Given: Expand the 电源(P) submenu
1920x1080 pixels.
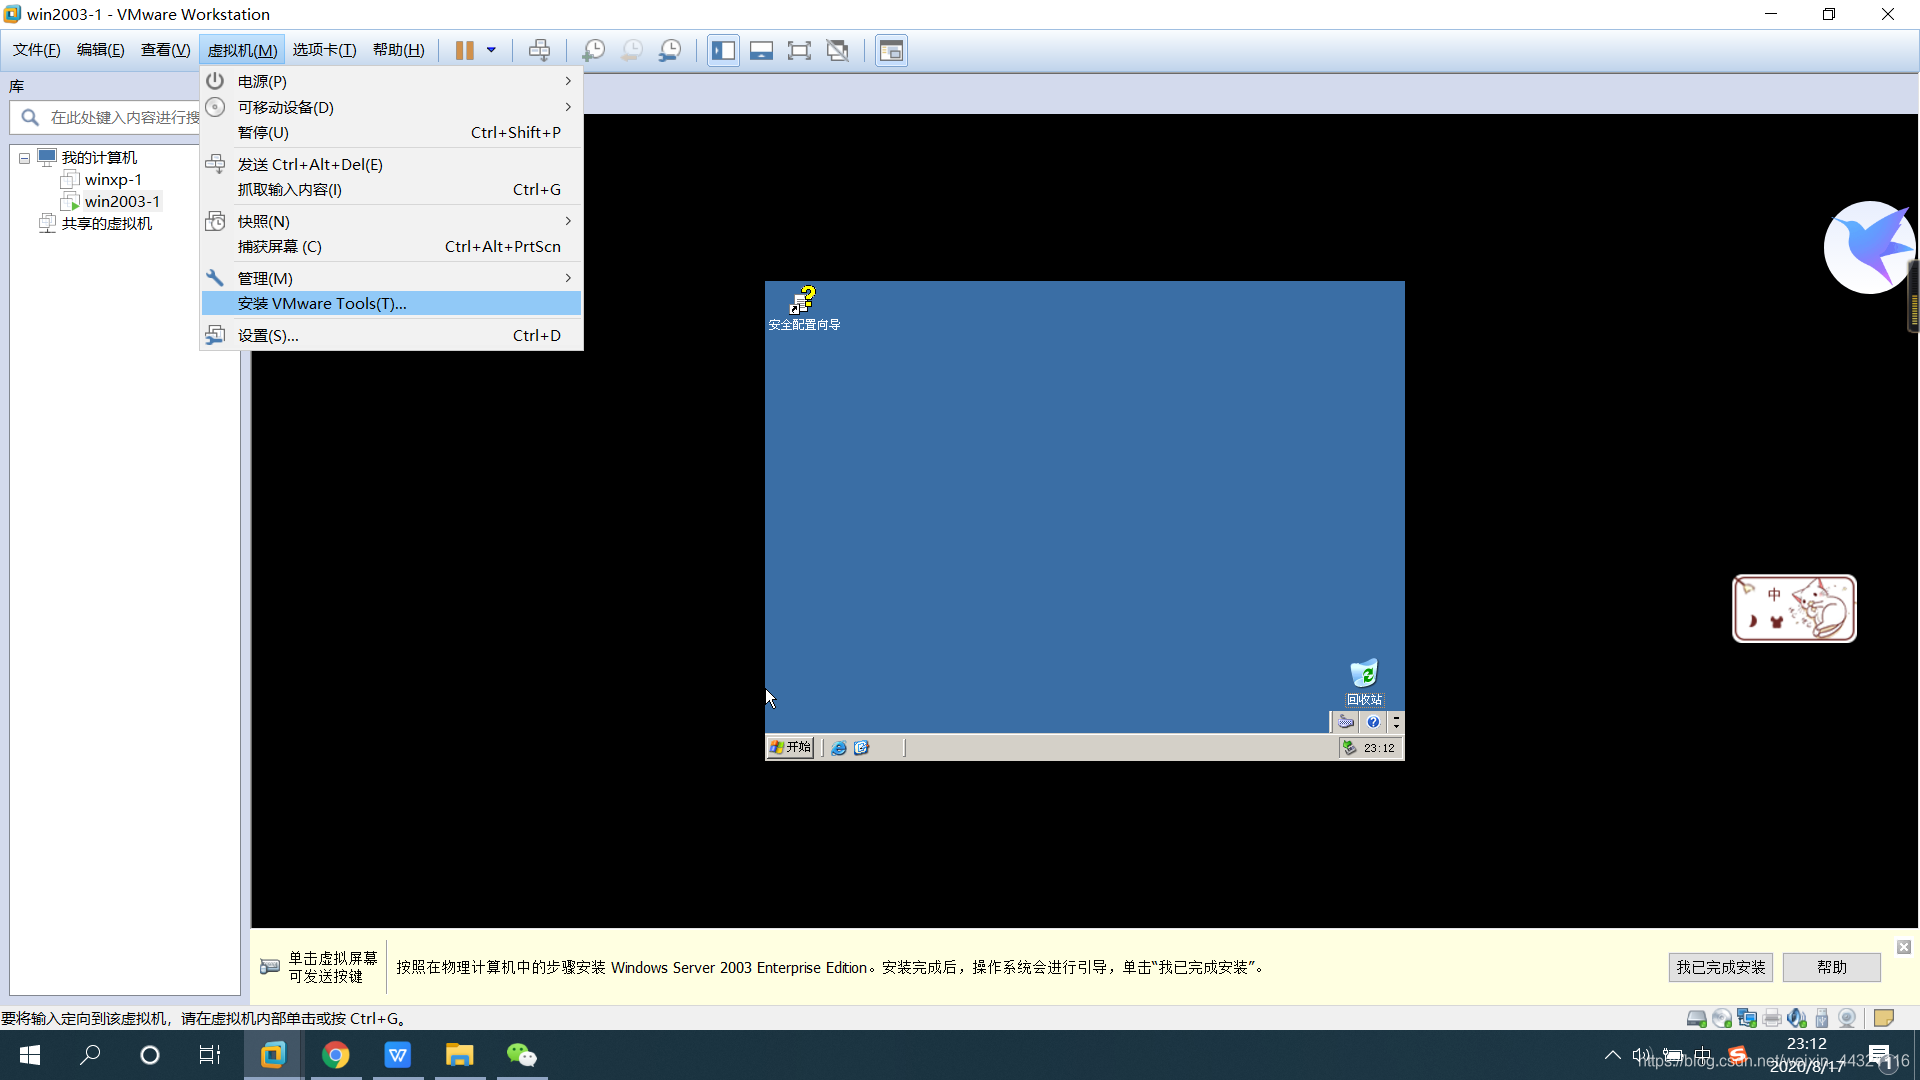Looking at the screenshot, I should [x=391, y=81].
